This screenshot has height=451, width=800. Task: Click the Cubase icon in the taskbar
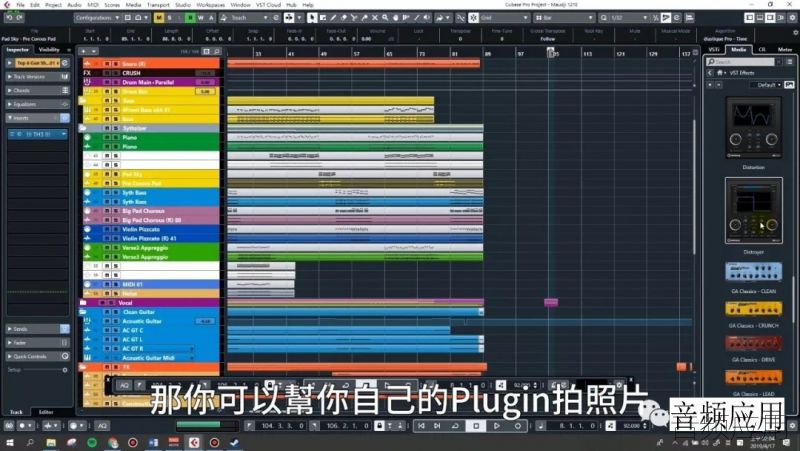point(194,443)
